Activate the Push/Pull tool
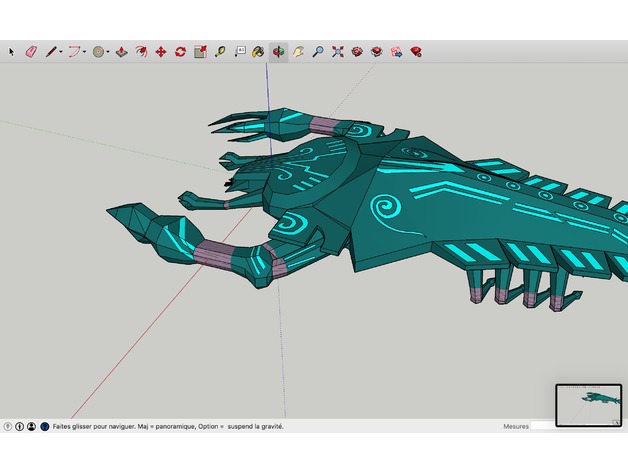 coord(121,51)
